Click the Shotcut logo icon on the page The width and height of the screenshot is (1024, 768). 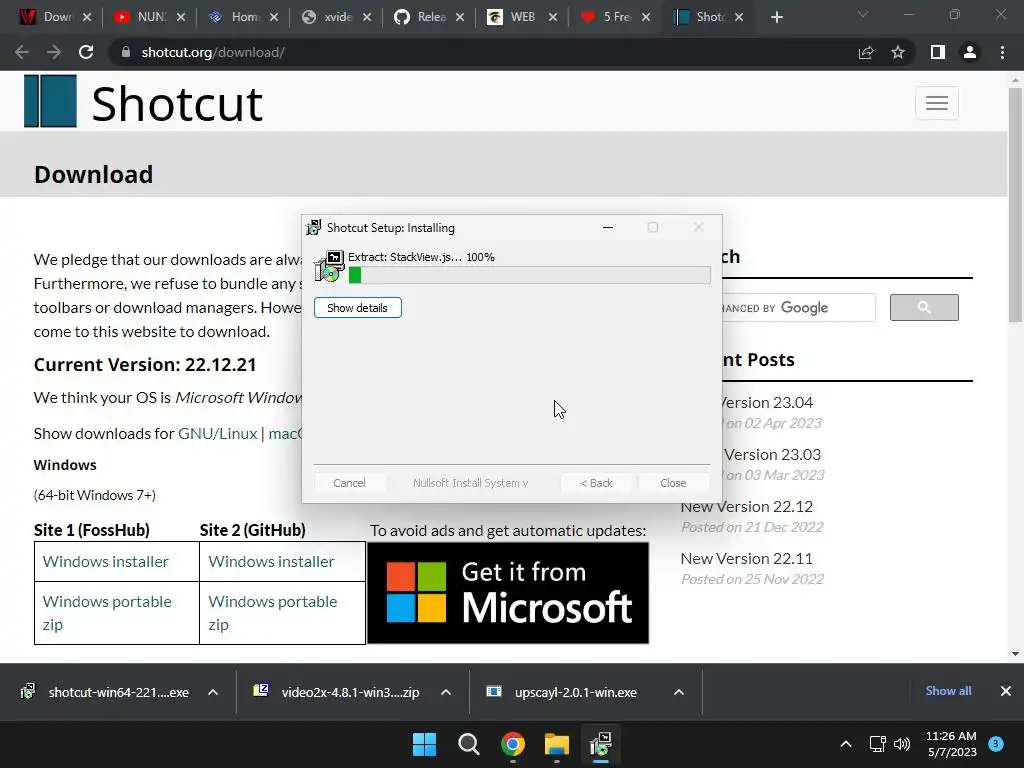click(50, 101)
